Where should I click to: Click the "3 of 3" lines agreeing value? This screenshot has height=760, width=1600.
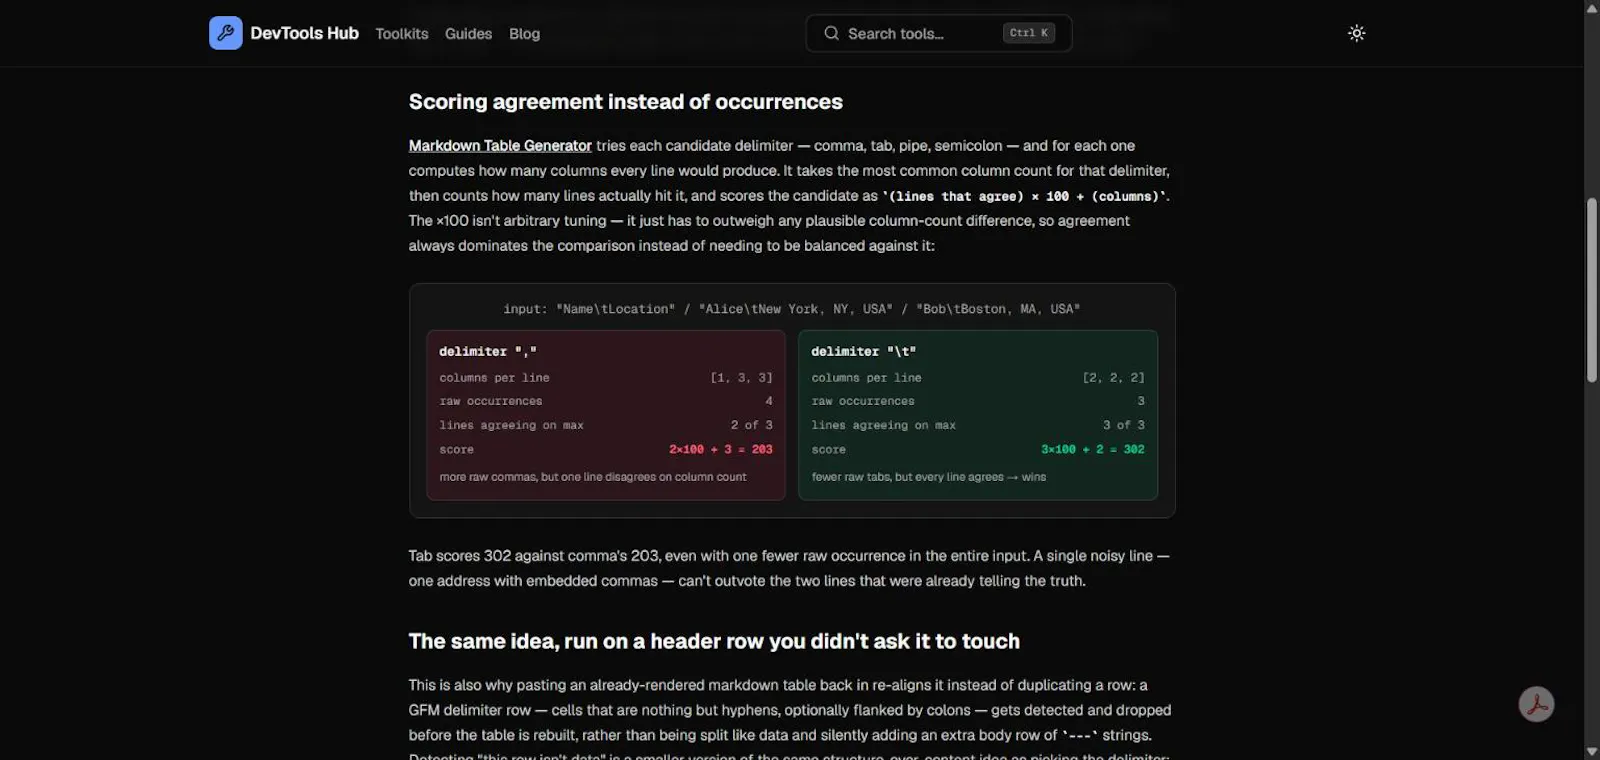pyautogui.click(x=1124, y=425)
